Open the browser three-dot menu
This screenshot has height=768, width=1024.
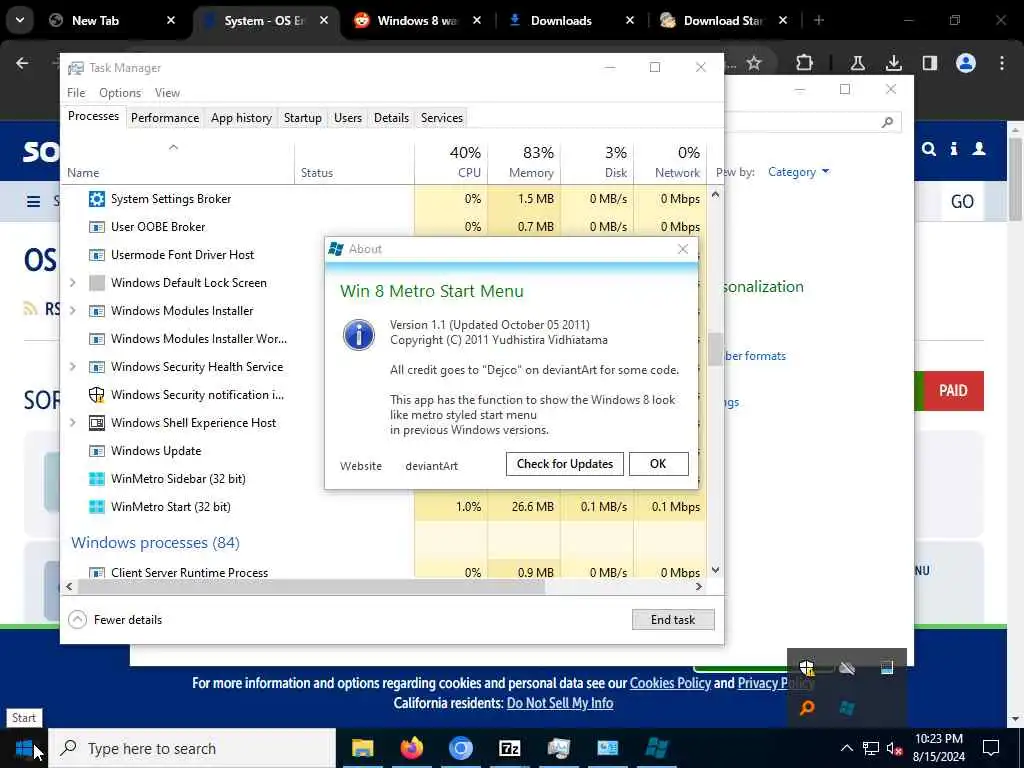click(1002, 63)
